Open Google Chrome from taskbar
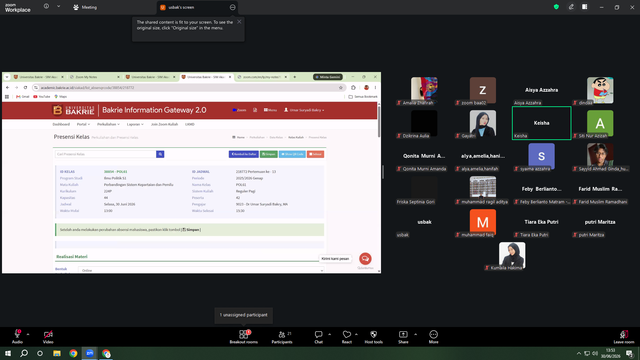The height and width of the screenshot is (360, 640). (73, 353)
